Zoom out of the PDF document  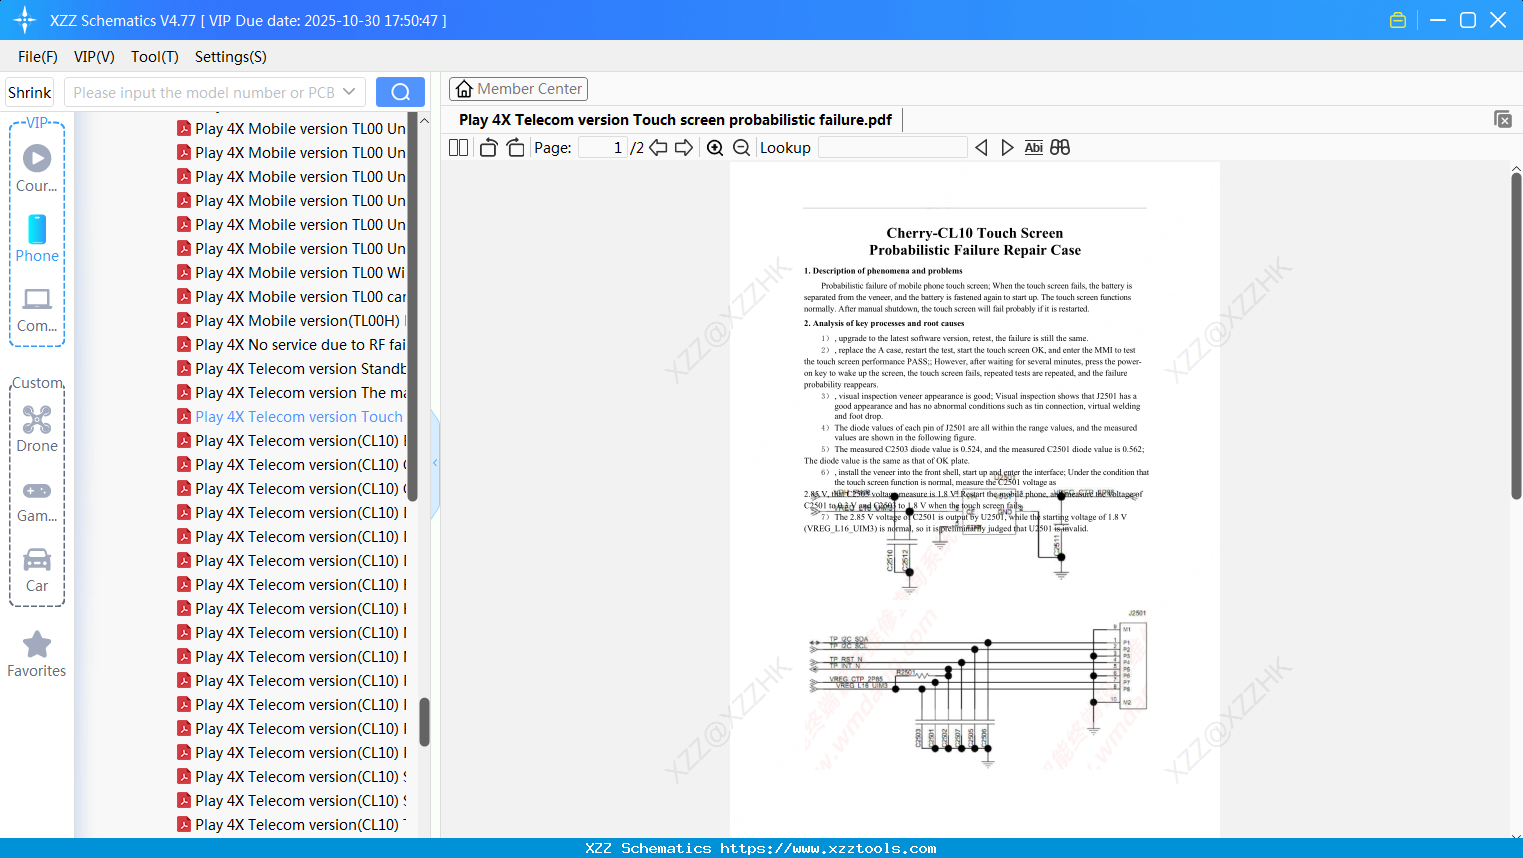point(741,148)
